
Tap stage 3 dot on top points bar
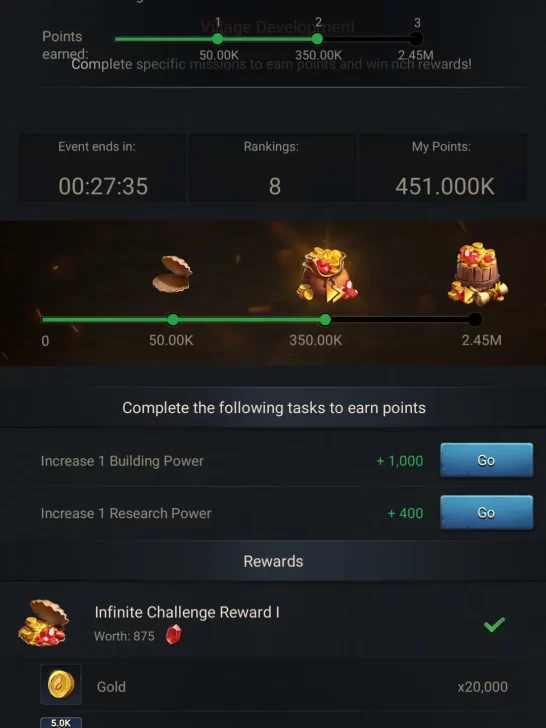[x=416, y=39]
